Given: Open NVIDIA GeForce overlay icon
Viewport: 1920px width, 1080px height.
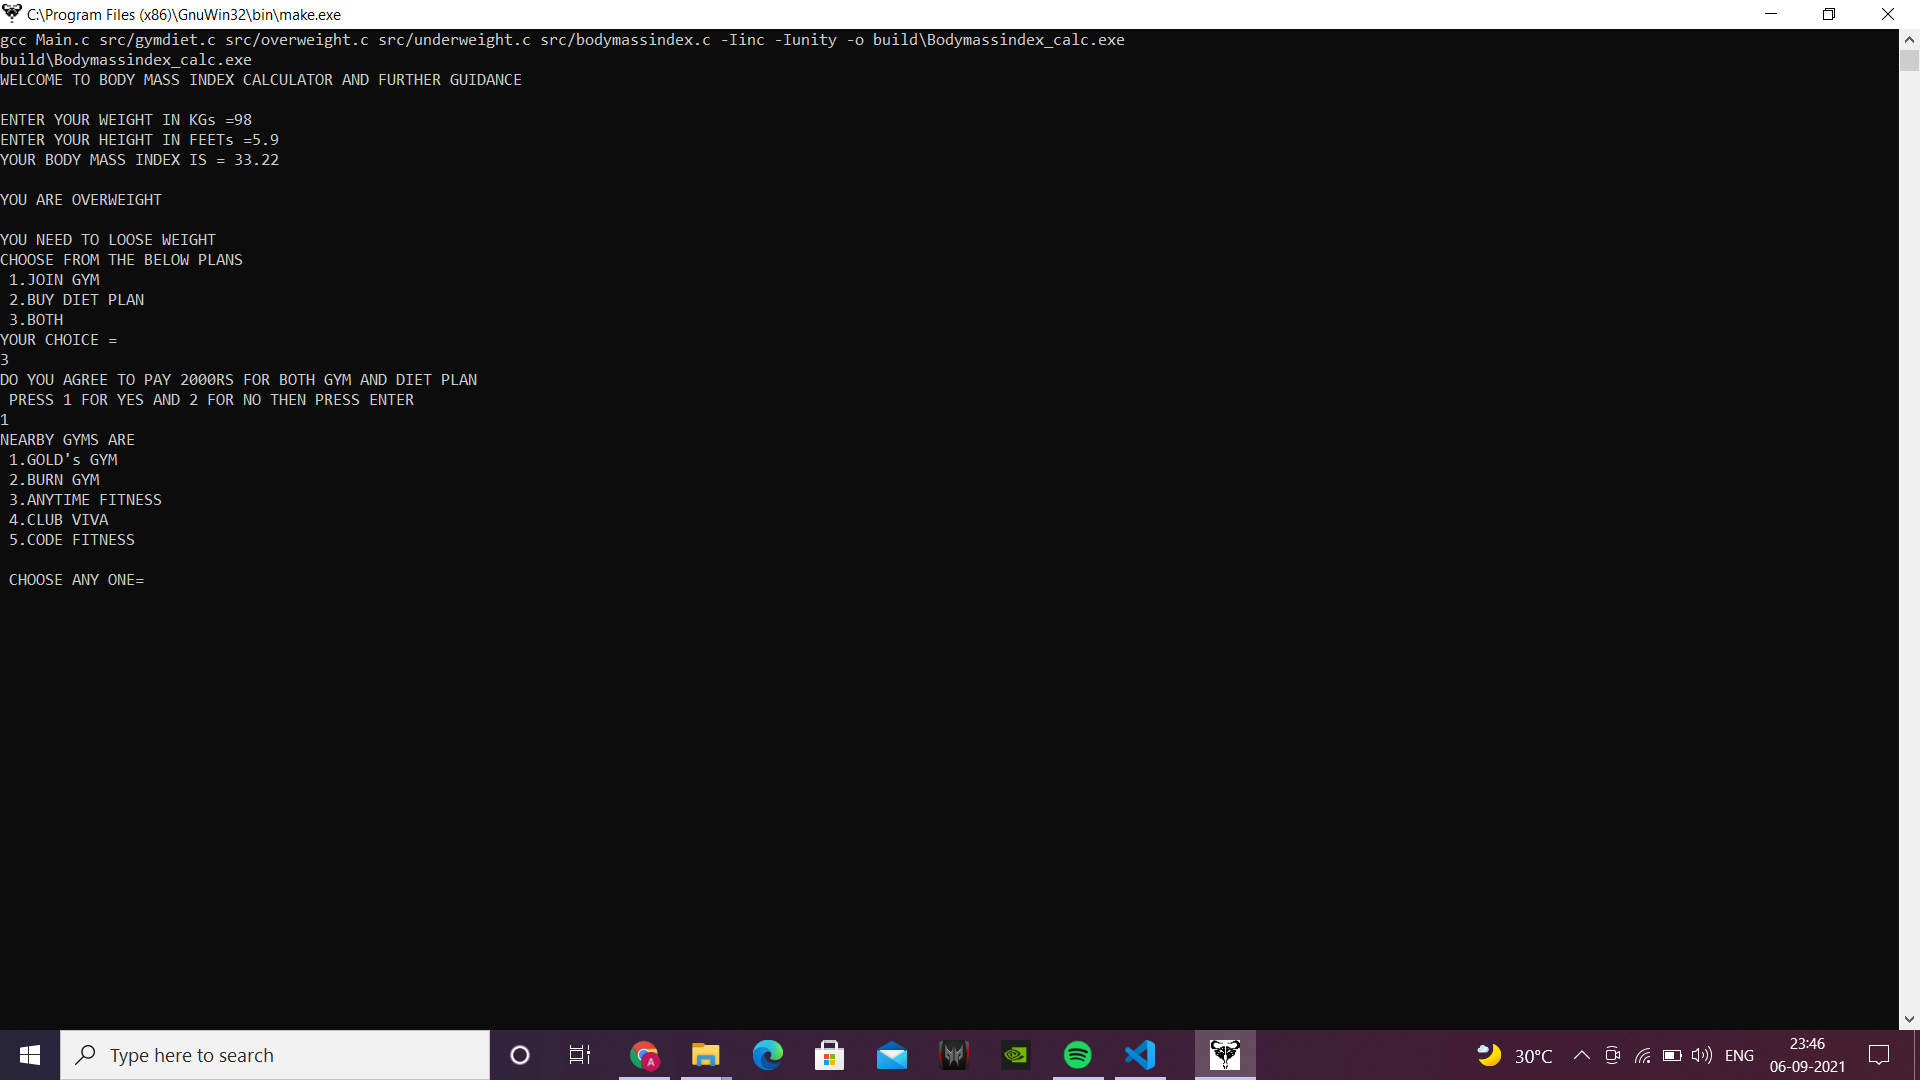Looking at the screenshot, I should point(1015,1054).
